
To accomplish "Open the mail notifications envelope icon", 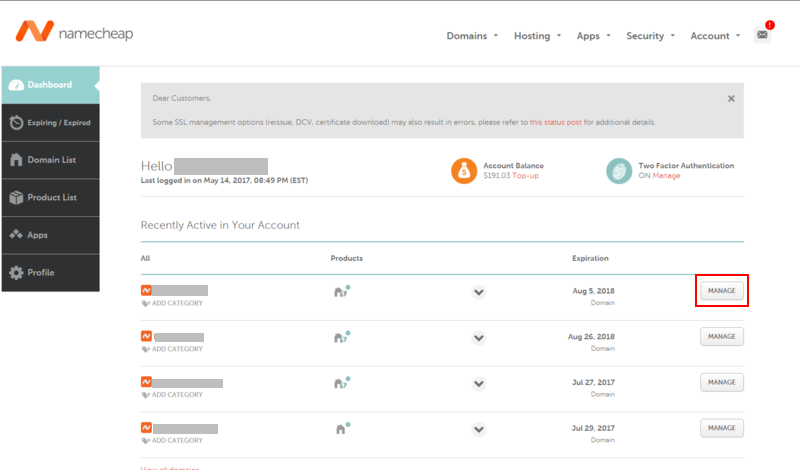I will (x=762, y=35).
